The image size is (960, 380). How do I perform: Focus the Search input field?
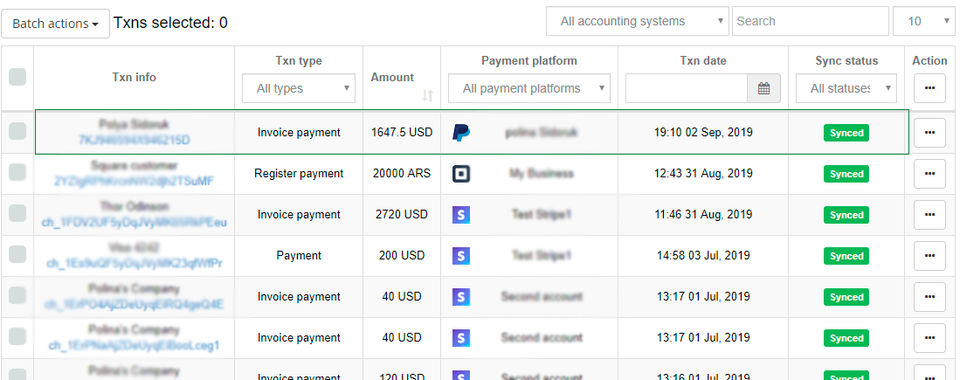[x=810, y=21]
